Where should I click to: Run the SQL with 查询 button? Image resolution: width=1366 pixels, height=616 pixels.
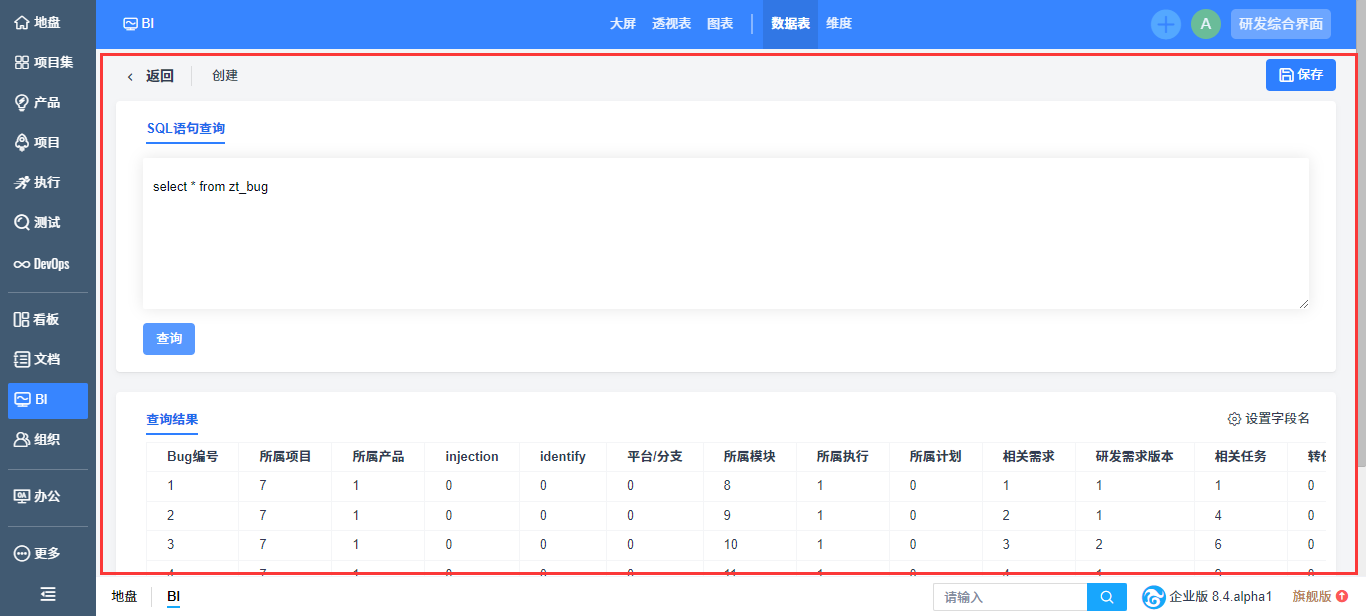169,339
